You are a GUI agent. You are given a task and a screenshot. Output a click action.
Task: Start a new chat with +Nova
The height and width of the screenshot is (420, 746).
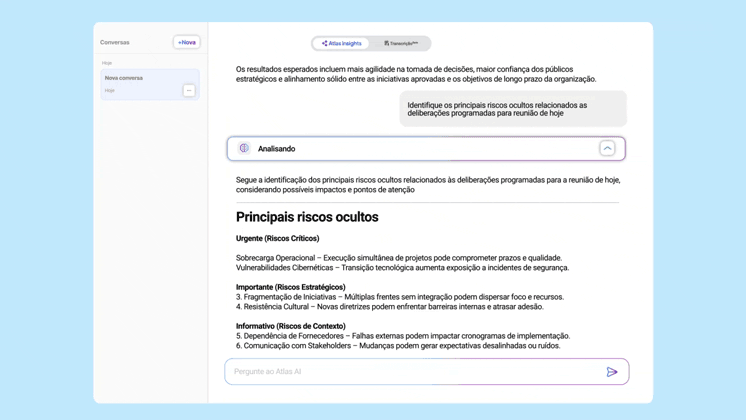pos(187,42)
